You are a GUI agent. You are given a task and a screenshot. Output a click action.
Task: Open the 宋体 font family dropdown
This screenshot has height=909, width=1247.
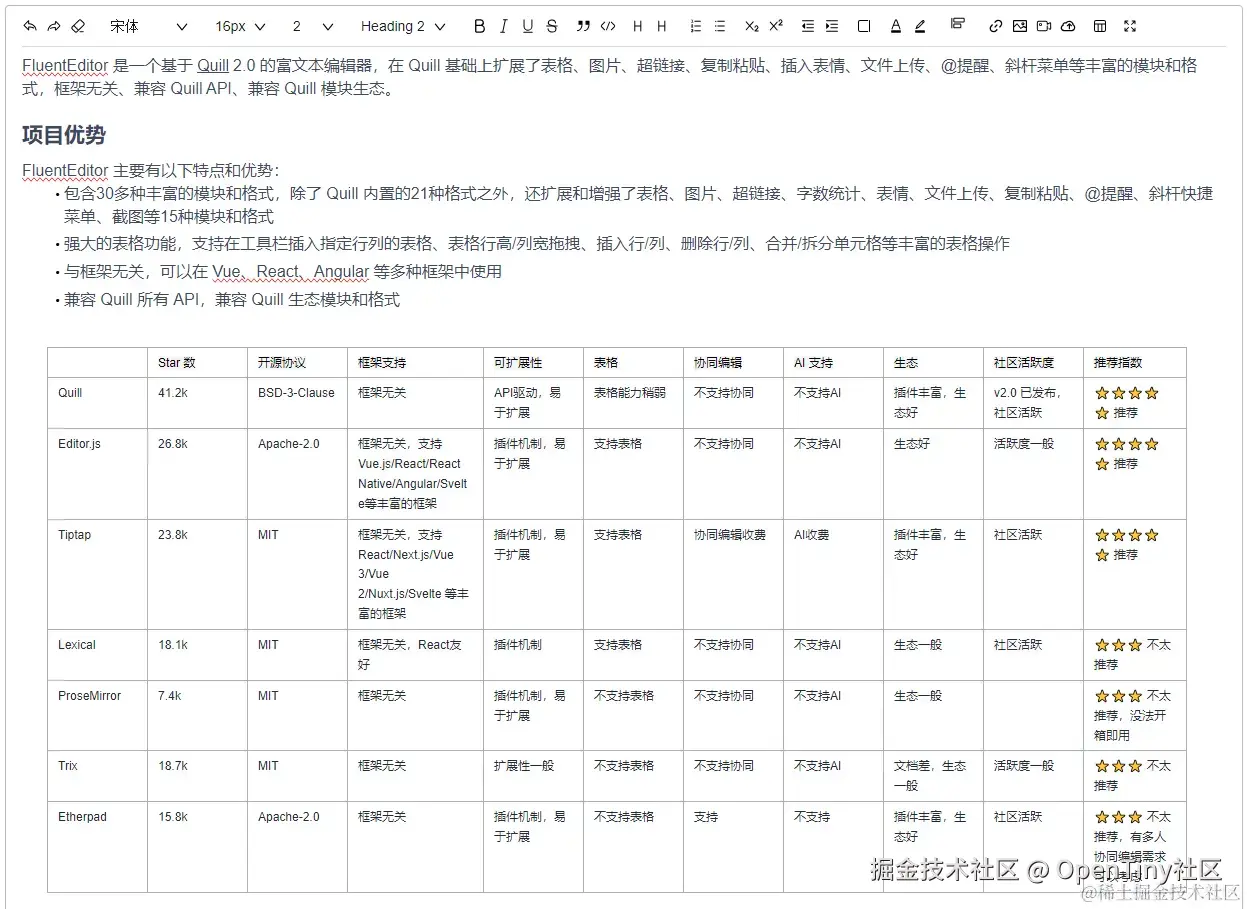pos(148,26)
